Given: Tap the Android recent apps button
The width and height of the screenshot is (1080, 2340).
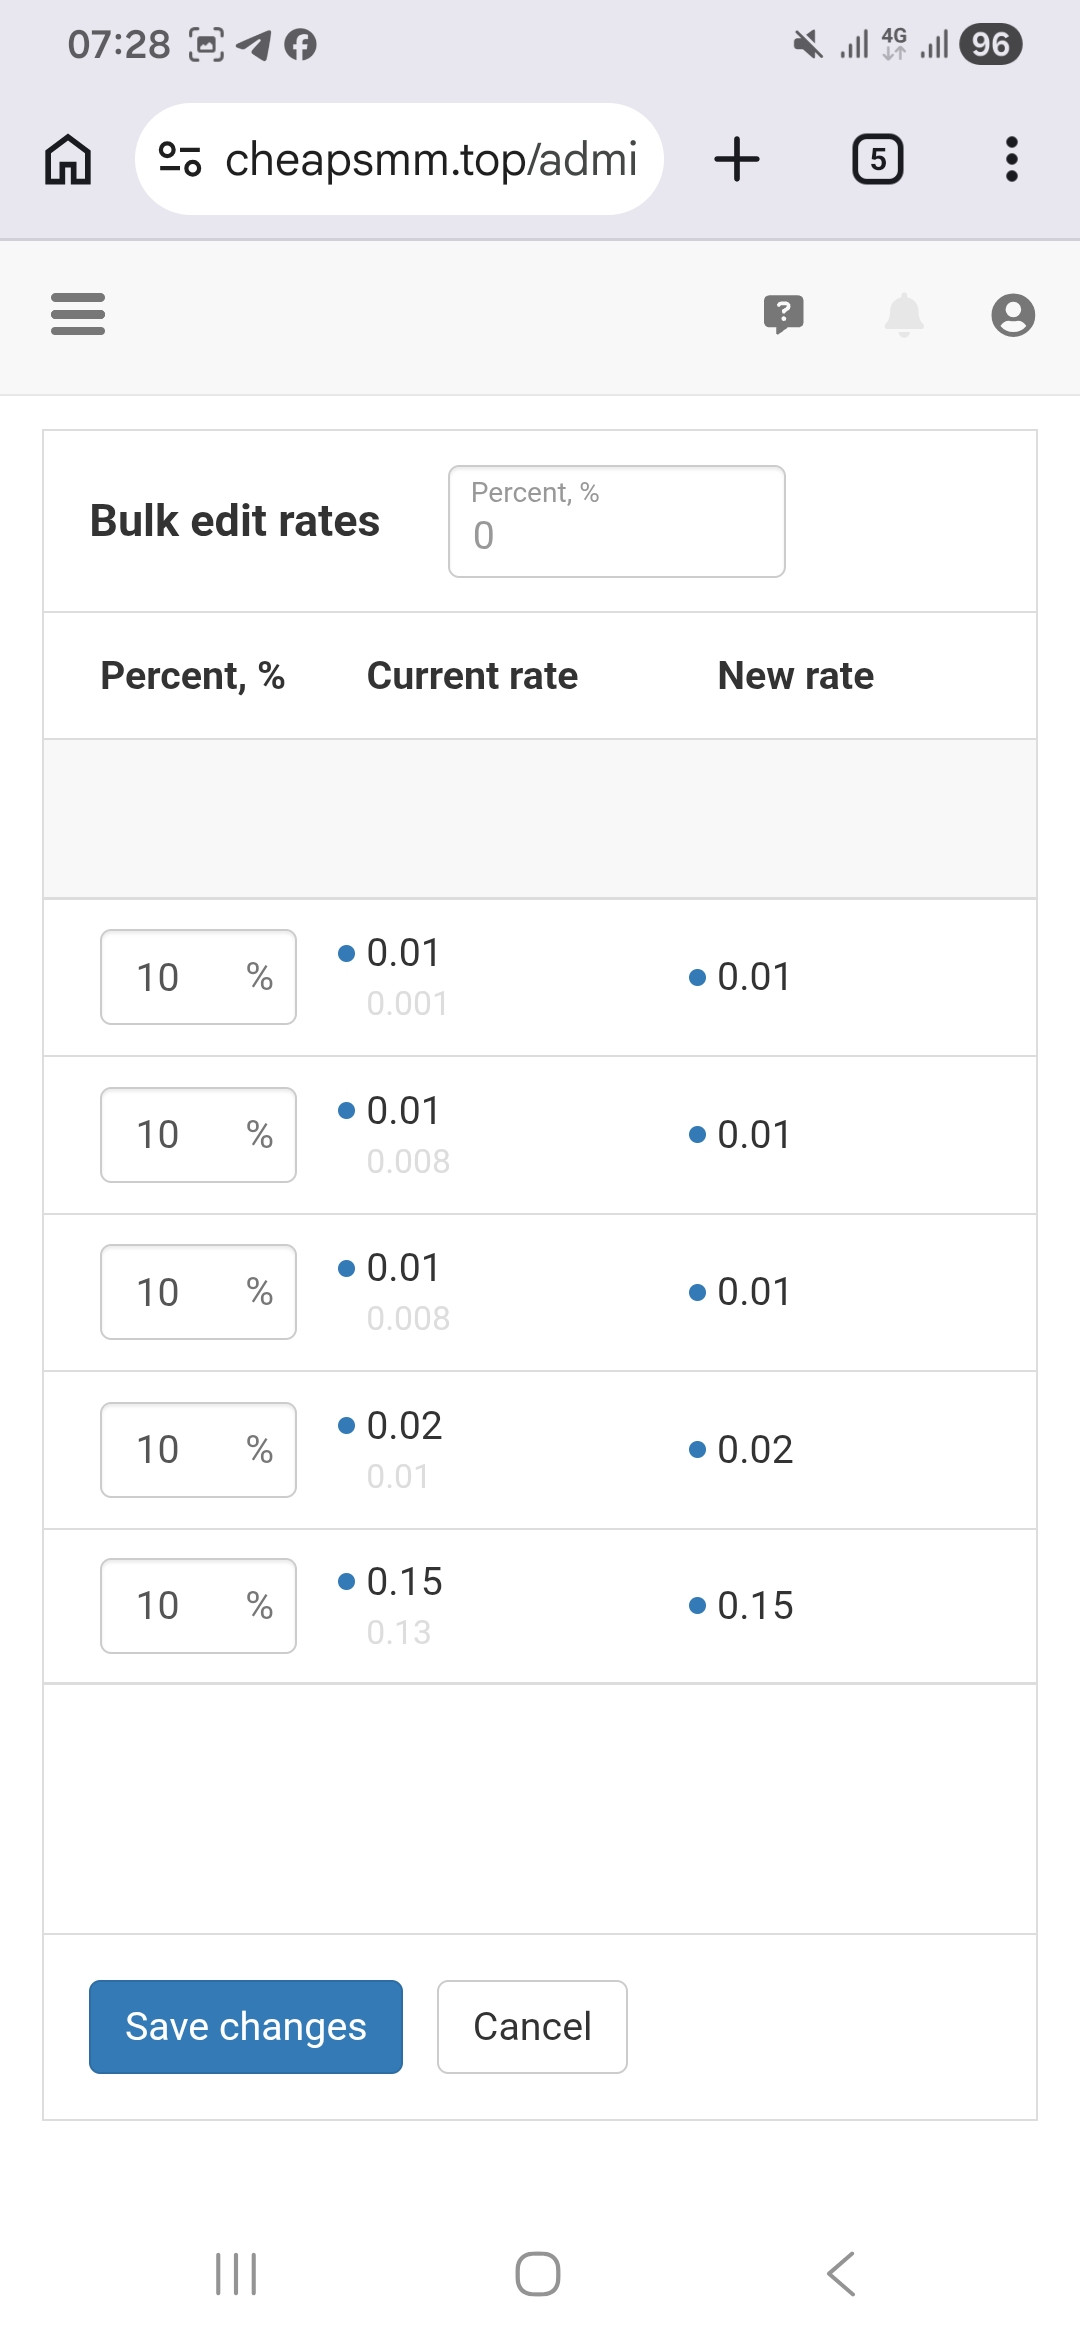Looking at the screenshot, I should (237, 2274).
